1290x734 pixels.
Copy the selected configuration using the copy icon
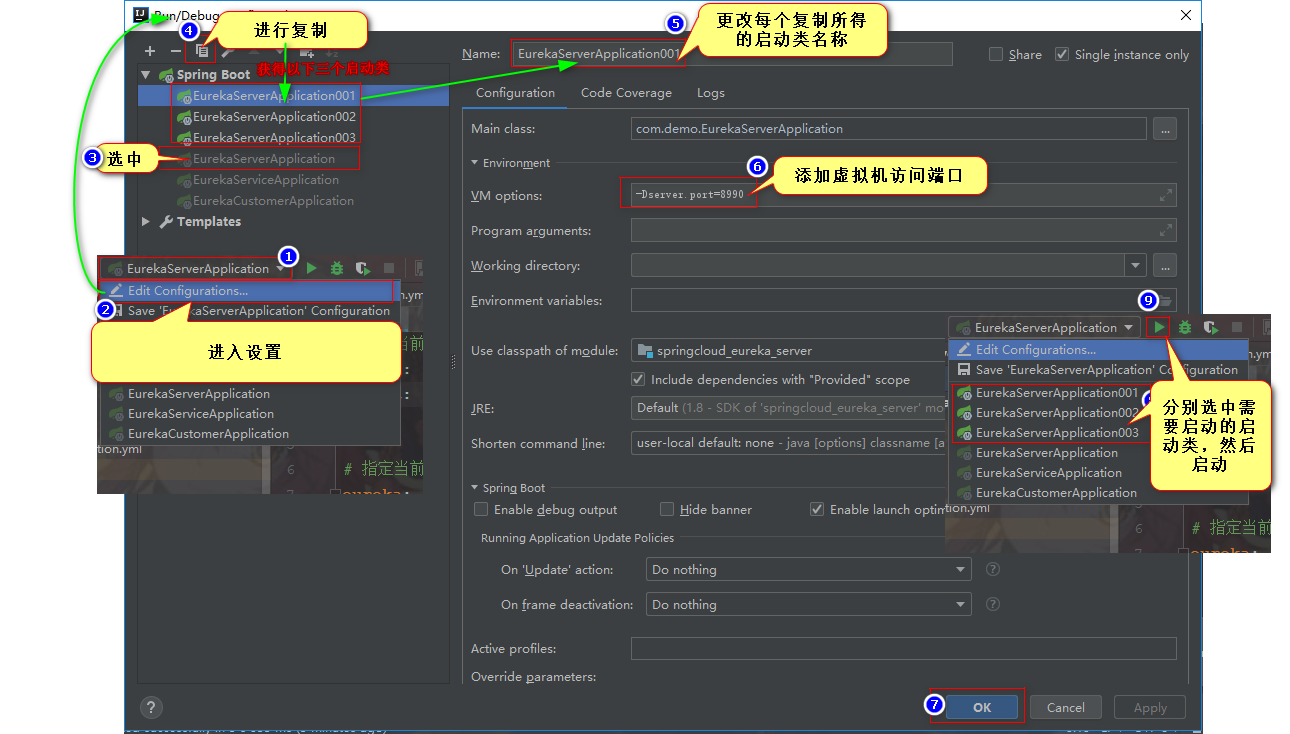click(x=202, y=51)
